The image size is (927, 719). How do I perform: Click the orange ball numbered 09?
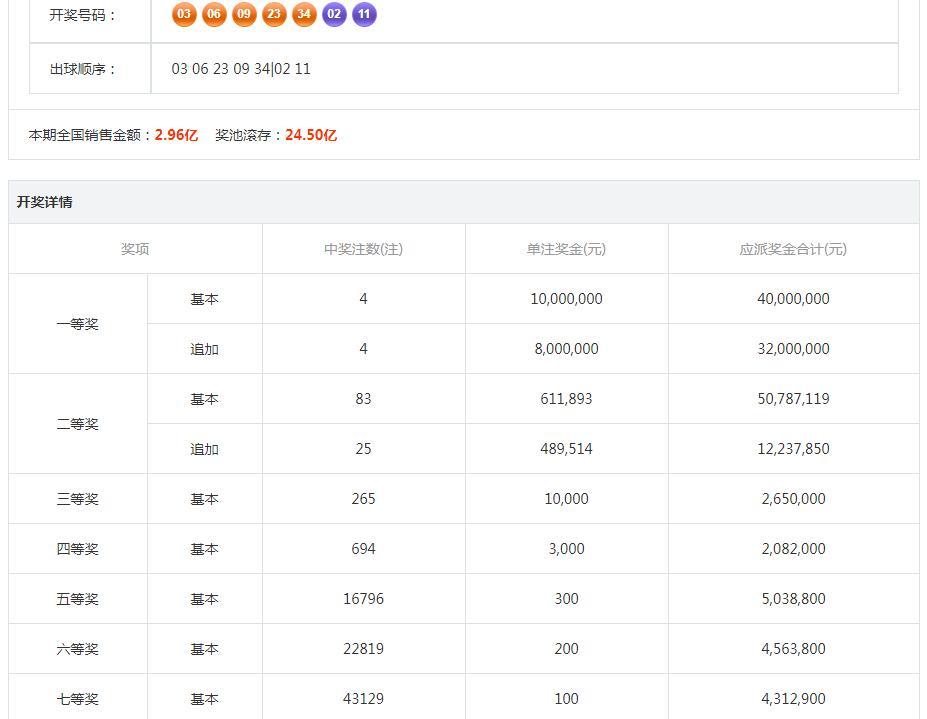(x=244, y=14)
